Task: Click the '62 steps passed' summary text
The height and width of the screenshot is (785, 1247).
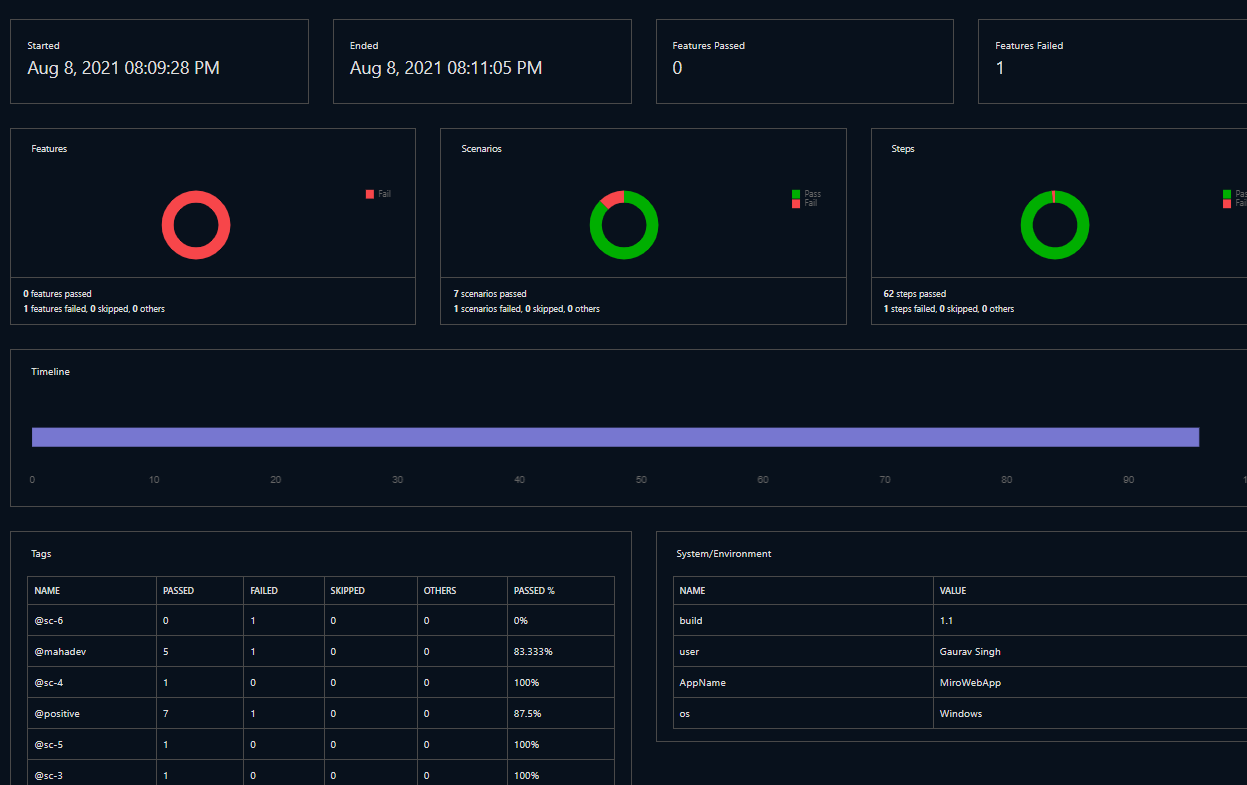Action: (915, 294)
